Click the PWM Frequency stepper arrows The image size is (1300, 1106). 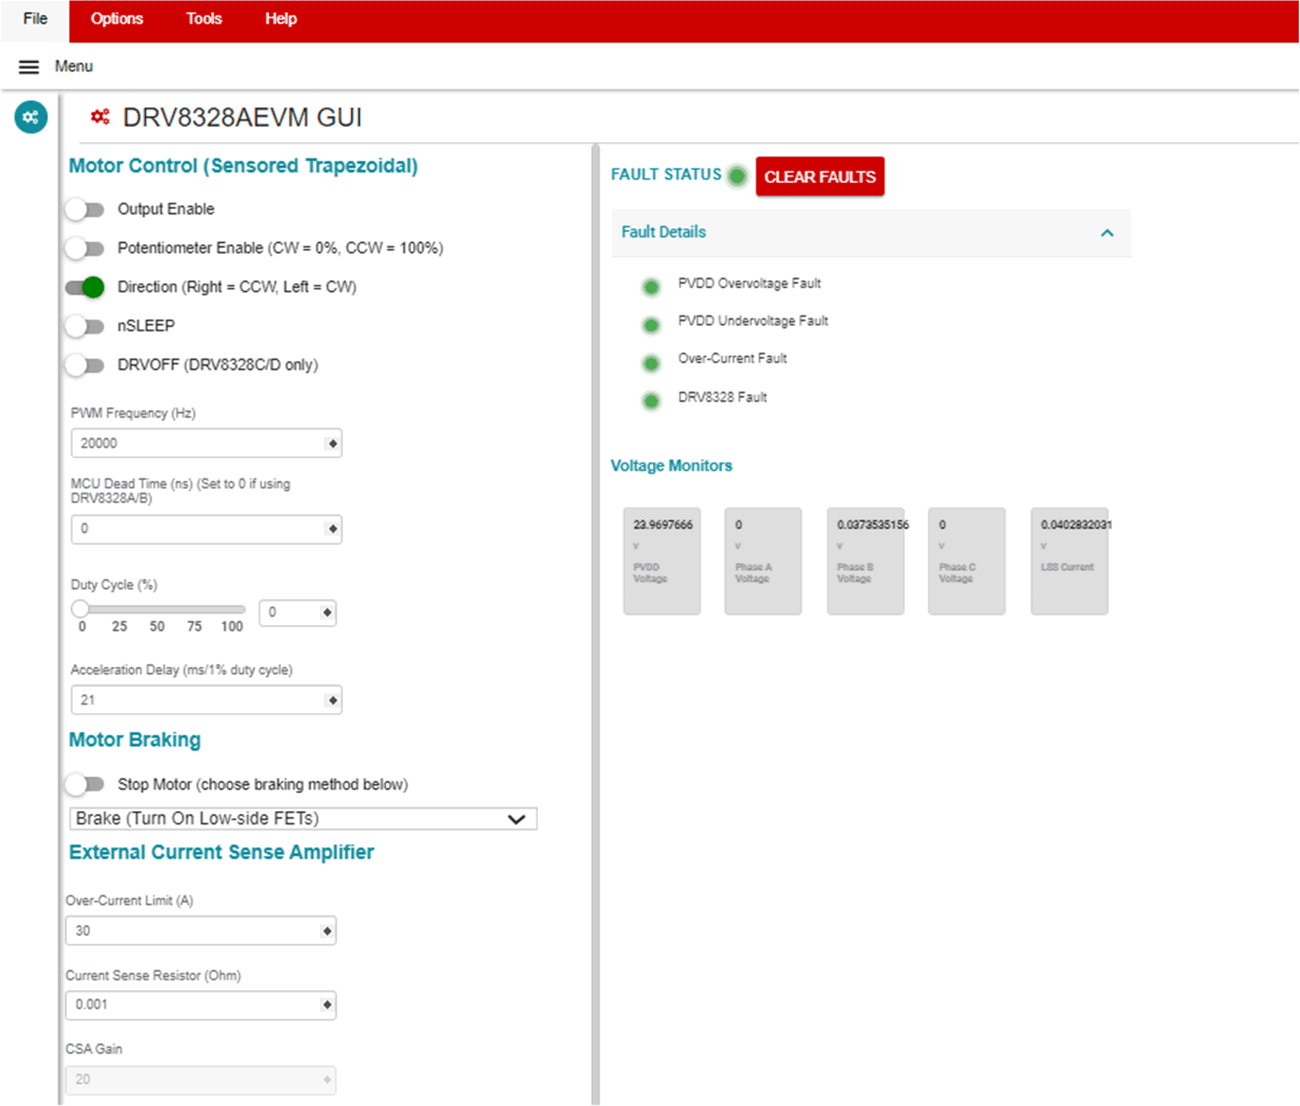(x=332, y=443)
